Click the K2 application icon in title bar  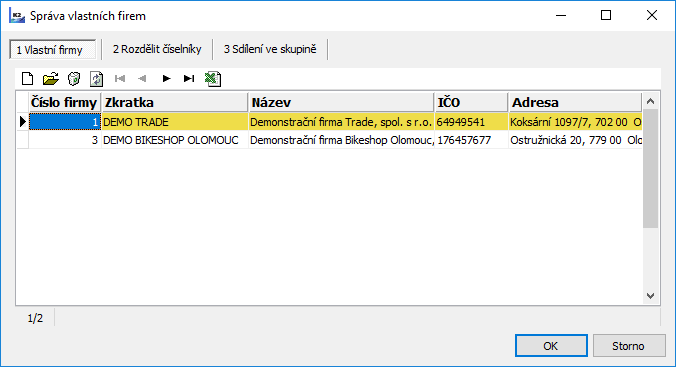(17, 16)
